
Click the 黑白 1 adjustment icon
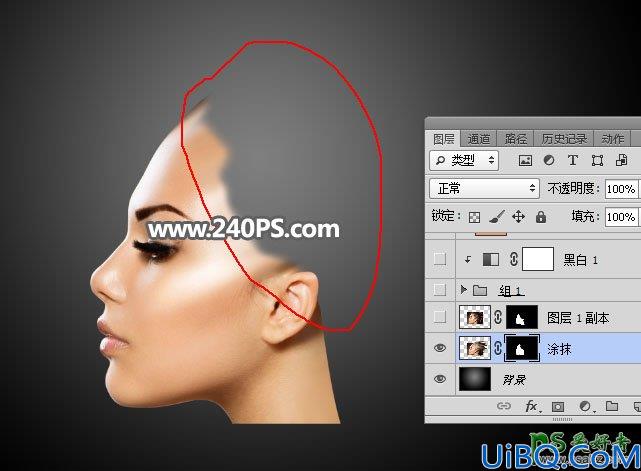tap(491, 259)
